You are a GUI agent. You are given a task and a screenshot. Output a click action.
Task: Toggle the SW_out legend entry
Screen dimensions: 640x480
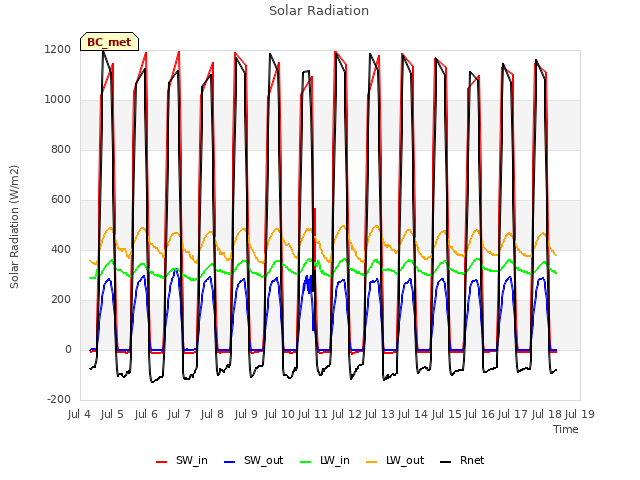point(253,461)
